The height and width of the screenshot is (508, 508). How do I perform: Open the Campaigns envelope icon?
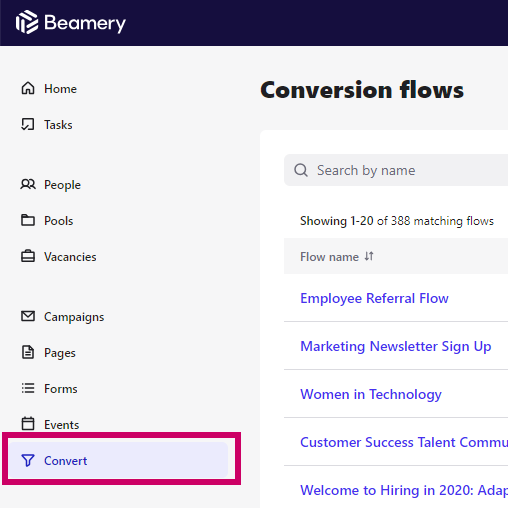pyautogui.click(x=28, y=316)
